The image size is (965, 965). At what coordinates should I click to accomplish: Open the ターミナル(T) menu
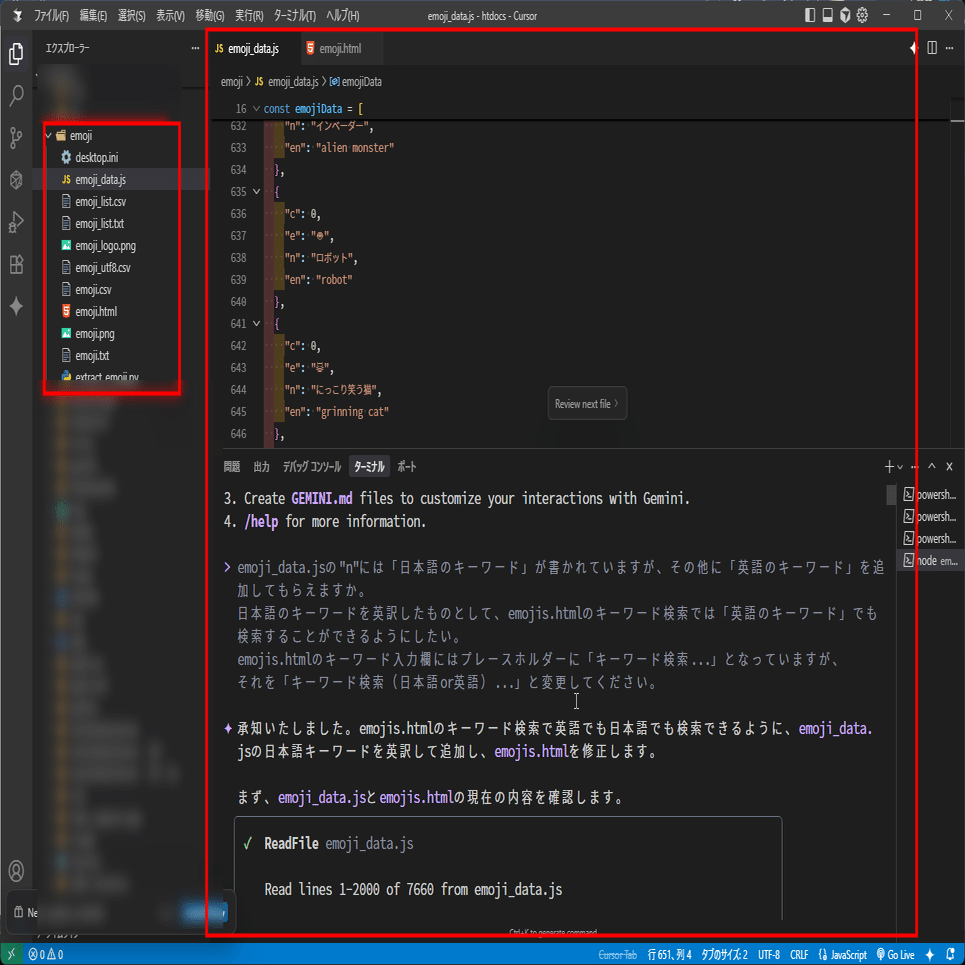coord(294,15)
